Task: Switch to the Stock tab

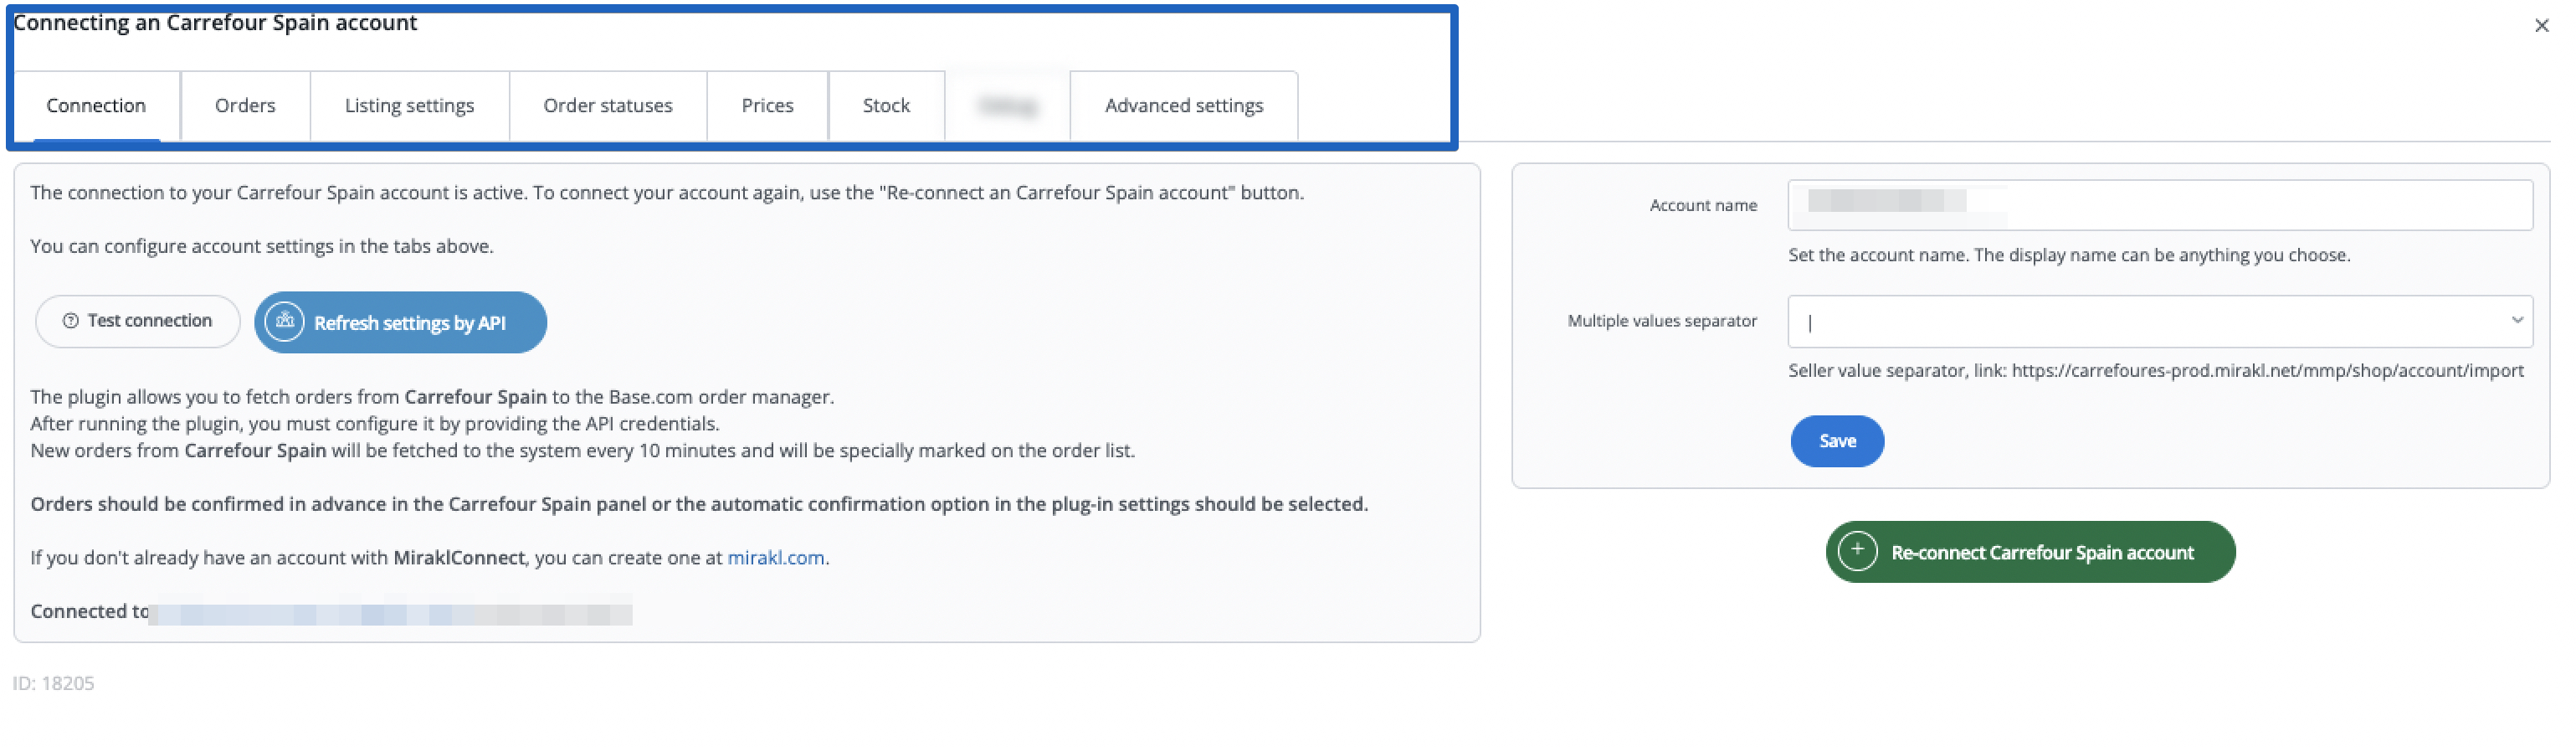Action: pyautogui.click(x=886, y=106)
